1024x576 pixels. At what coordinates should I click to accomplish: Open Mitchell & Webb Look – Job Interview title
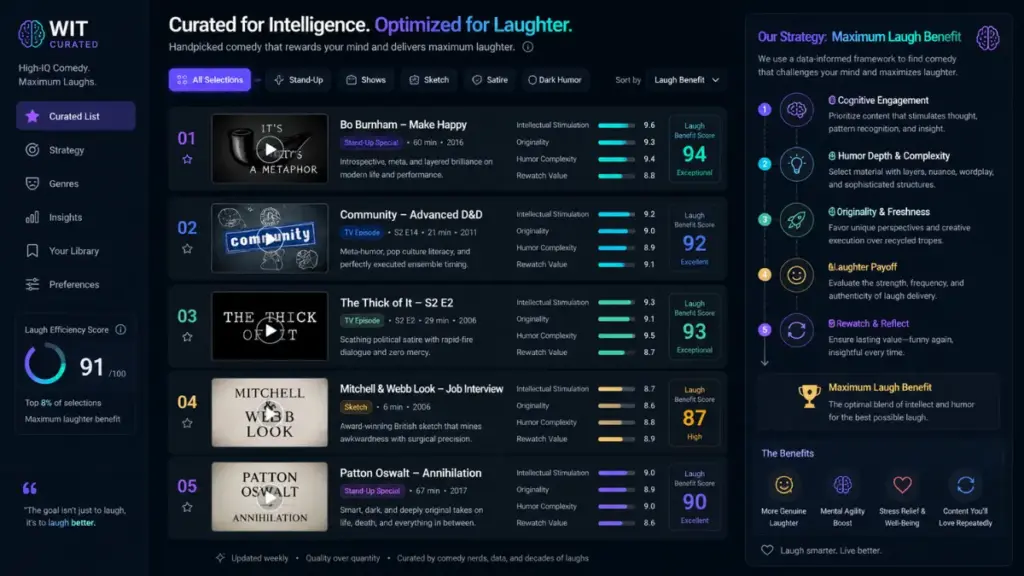click(421, 389)
